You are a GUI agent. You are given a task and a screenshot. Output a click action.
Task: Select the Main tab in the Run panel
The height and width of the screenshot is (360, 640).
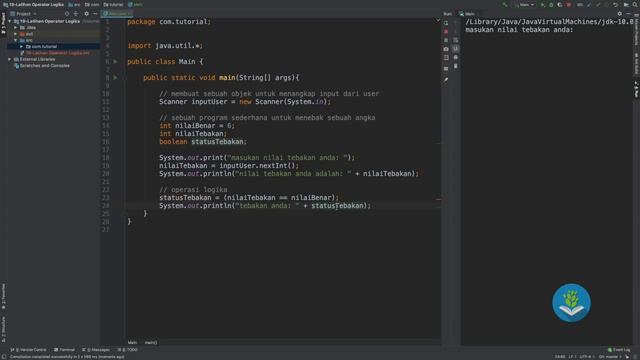pos(468,14)
